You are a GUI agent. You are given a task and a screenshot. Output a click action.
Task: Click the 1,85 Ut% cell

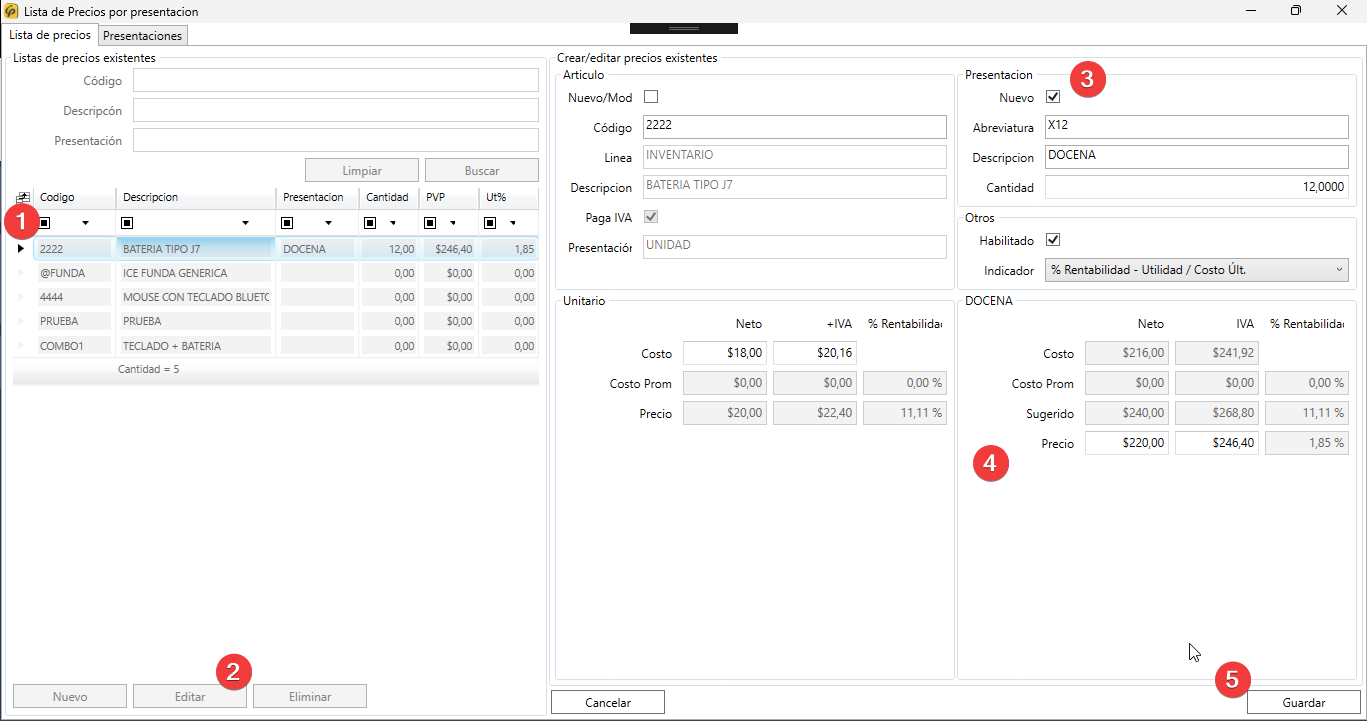(x=509, y=249)
